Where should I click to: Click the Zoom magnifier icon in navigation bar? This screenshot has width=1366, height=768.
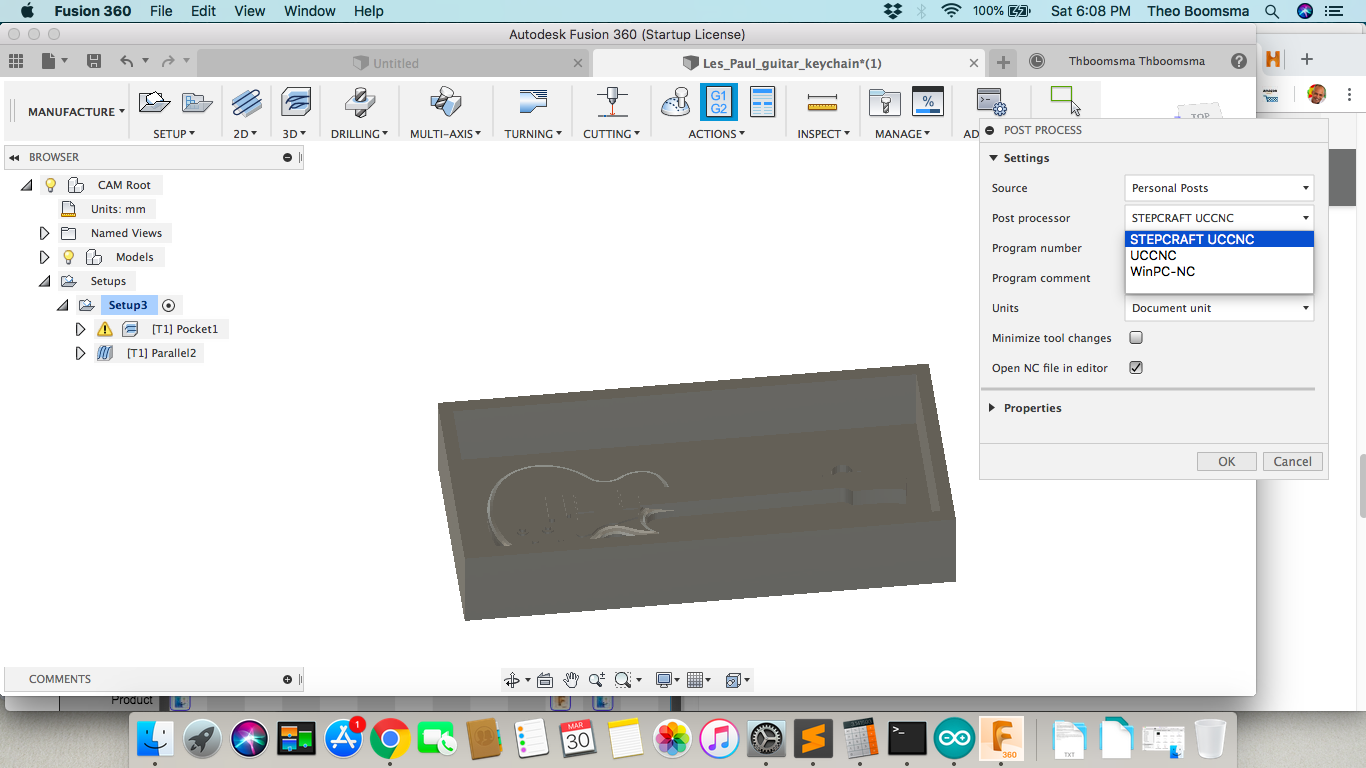point(597,680)
